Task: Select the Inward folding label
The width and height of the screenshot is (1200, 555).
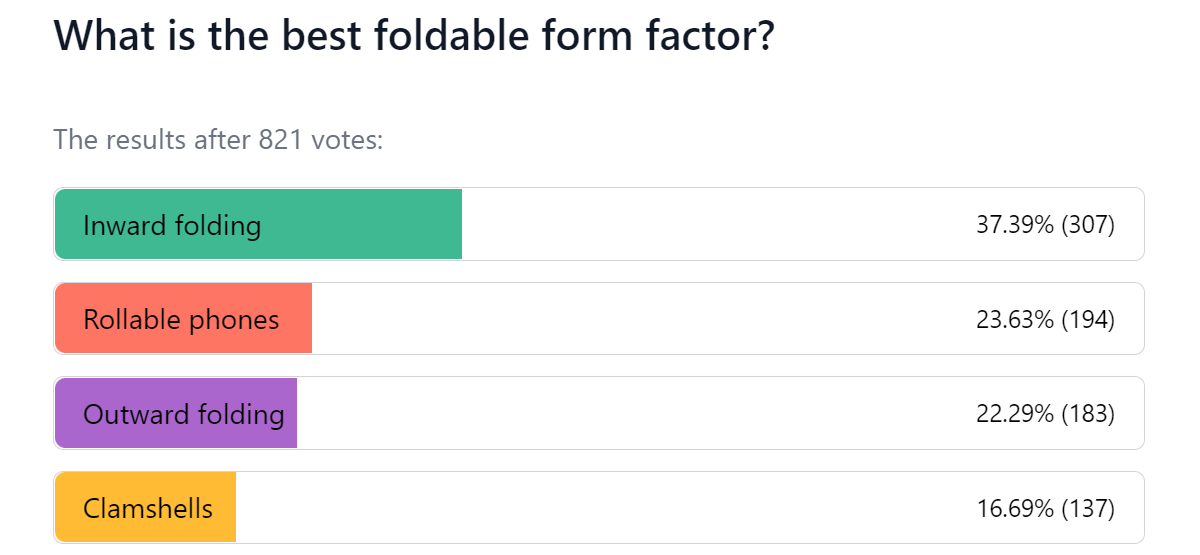Action: pos(172,225)
